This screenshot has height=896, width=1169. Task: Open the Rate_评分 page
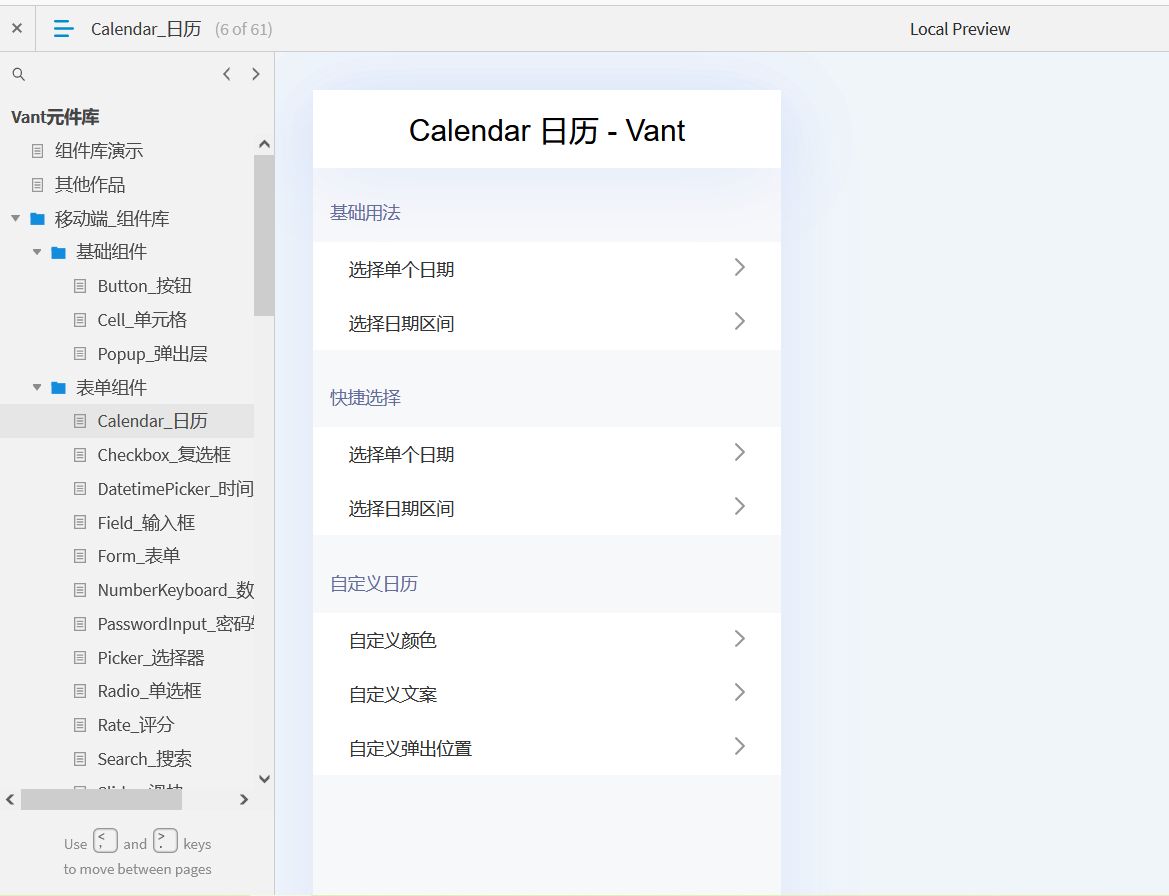click(136, 725)
